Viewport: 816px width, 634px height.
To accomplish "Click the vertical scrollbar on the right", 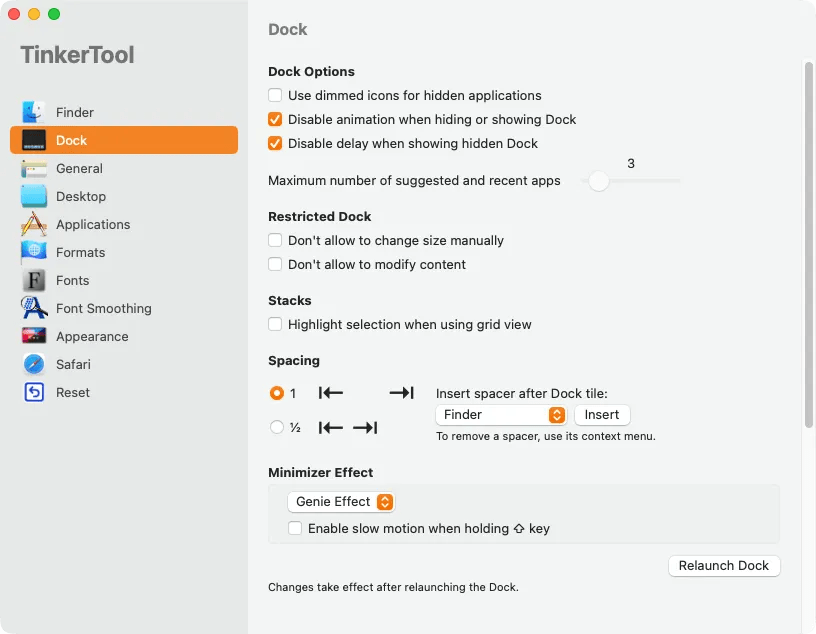I will click(x=809, y=245).
